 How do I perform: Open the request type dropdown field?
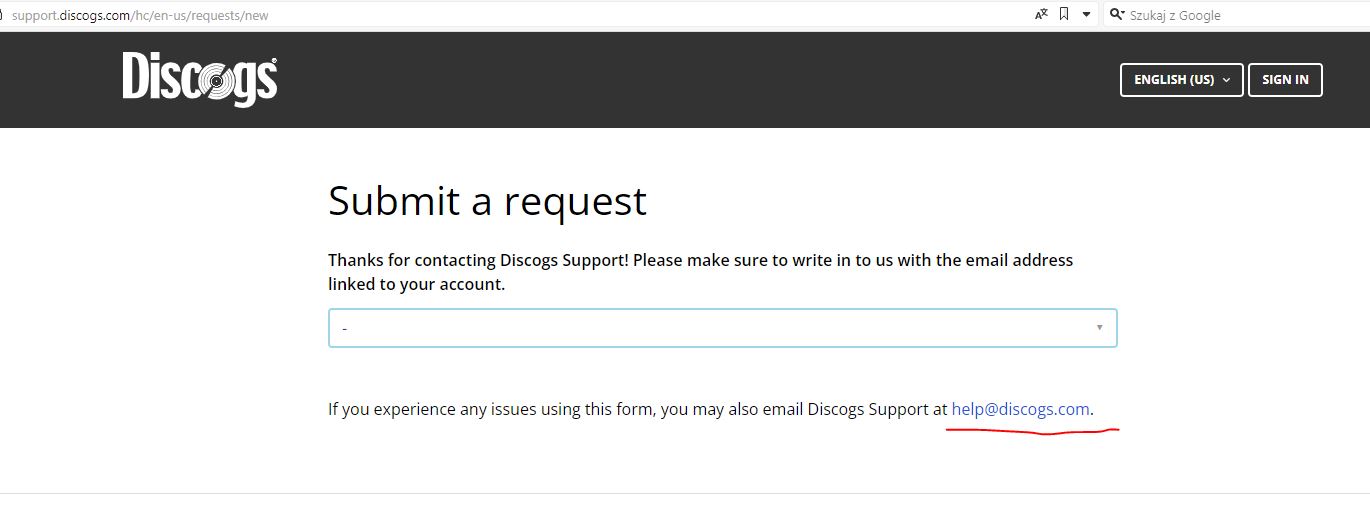click(x=722, y=328)
